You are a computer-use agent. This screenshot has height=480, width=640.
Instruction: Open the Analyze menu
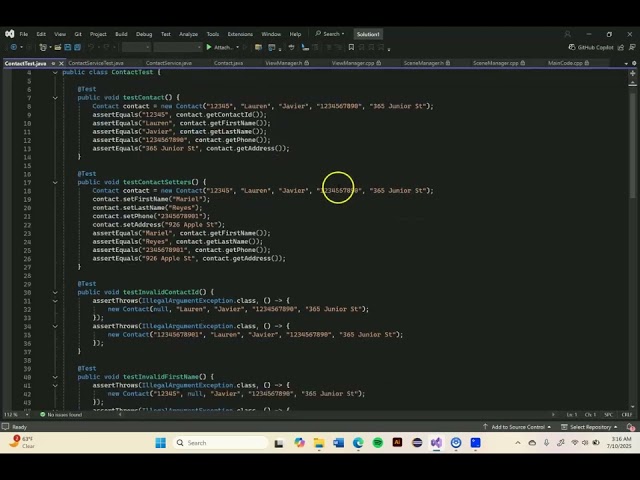pos(188,34)
